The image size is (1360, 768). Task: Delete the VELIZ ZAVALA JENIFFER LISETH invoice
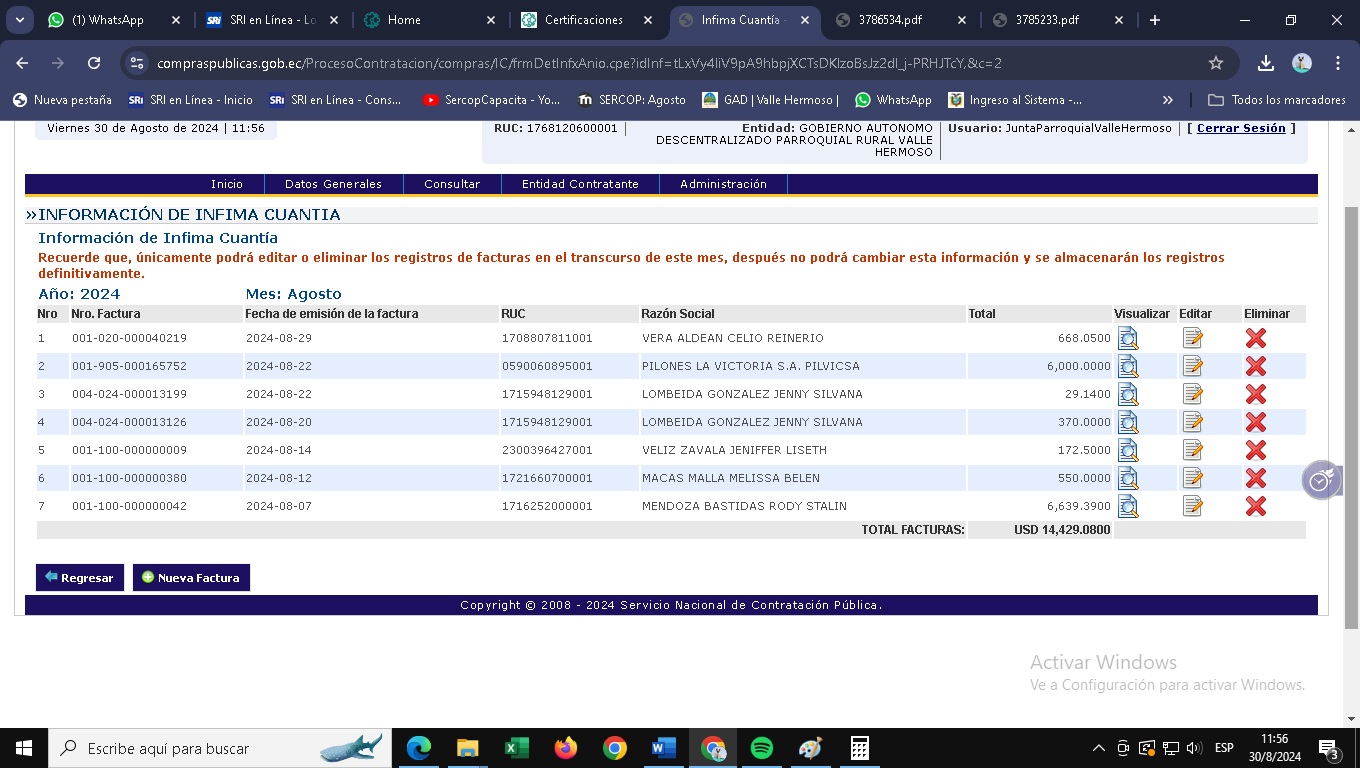pyautogui.click(x=1256, y=450)
